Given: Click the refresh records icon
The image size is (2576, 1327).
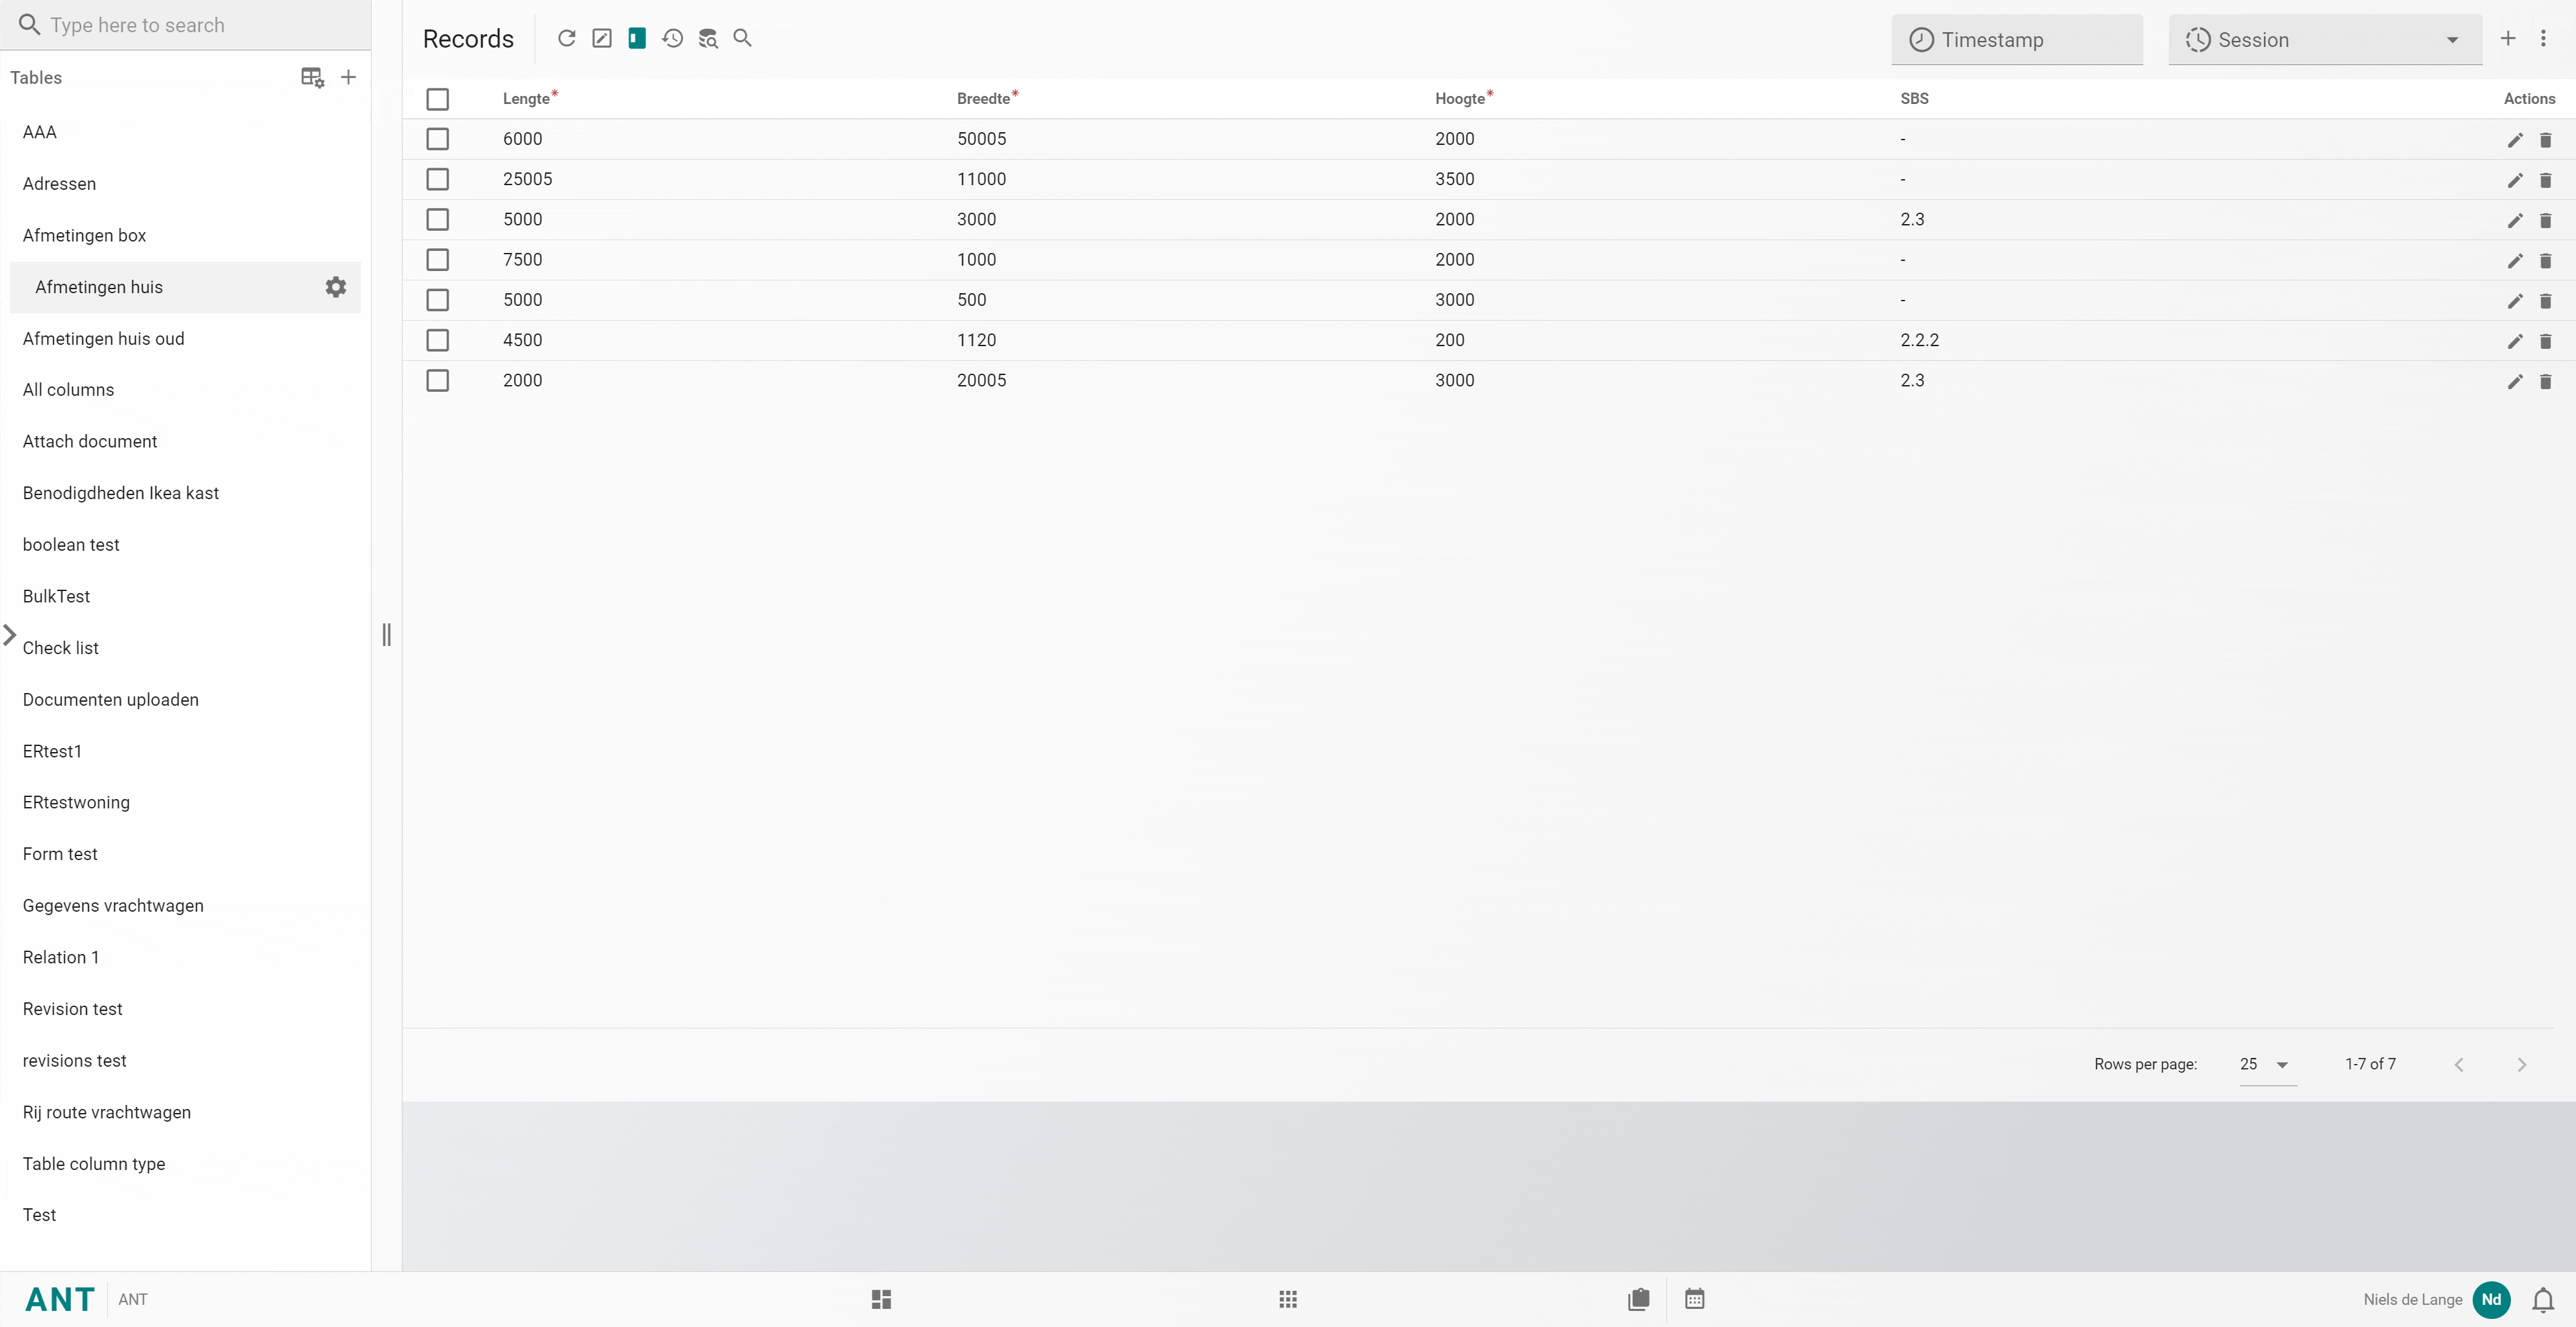Looking at the screenshot, I should [566, 38].
